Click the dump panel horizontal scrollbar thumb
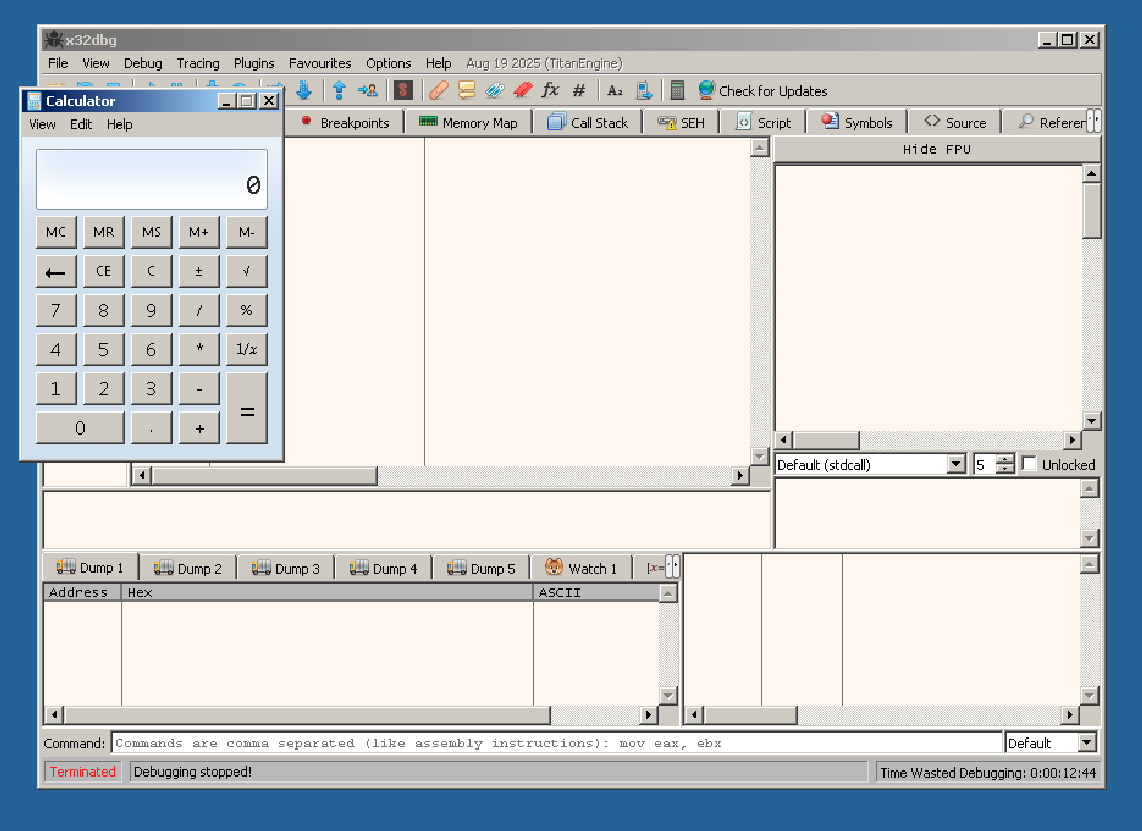1142x831 pixels. point(307,714)
